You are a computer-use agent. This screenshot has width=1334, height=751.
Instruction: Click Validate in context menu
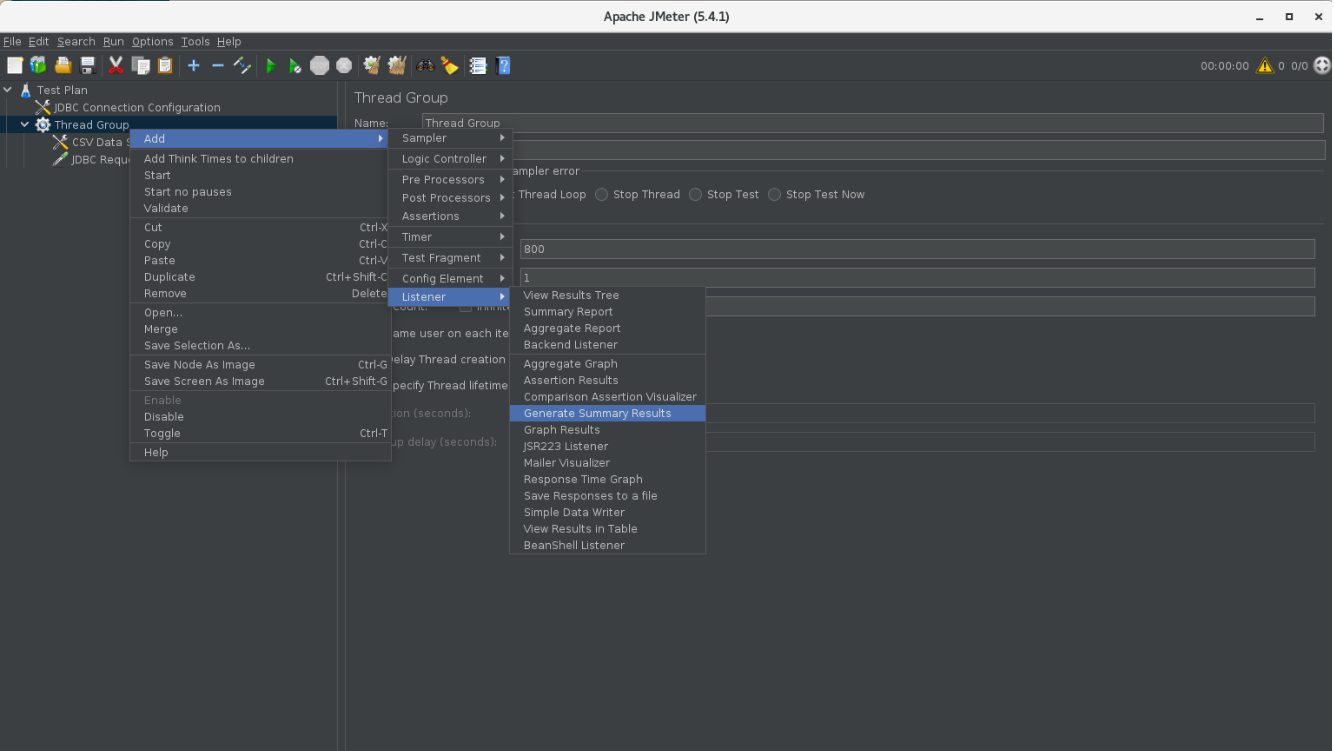click(260, 208)
